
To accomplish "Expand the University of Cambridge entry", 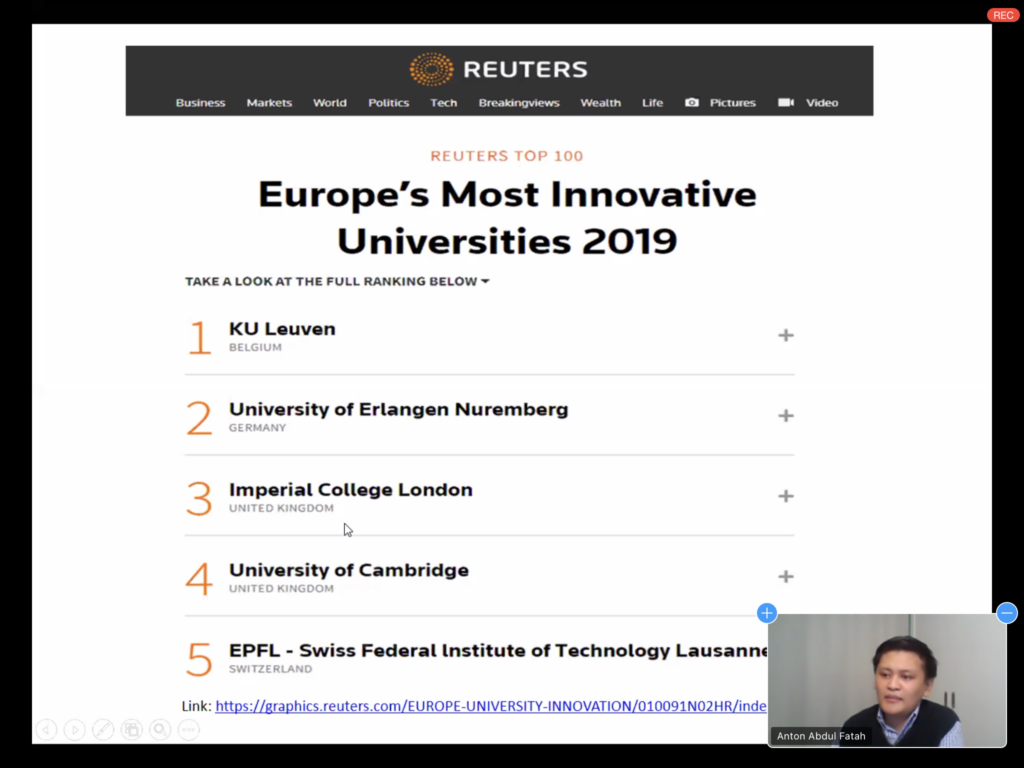I will coord(786,577).
